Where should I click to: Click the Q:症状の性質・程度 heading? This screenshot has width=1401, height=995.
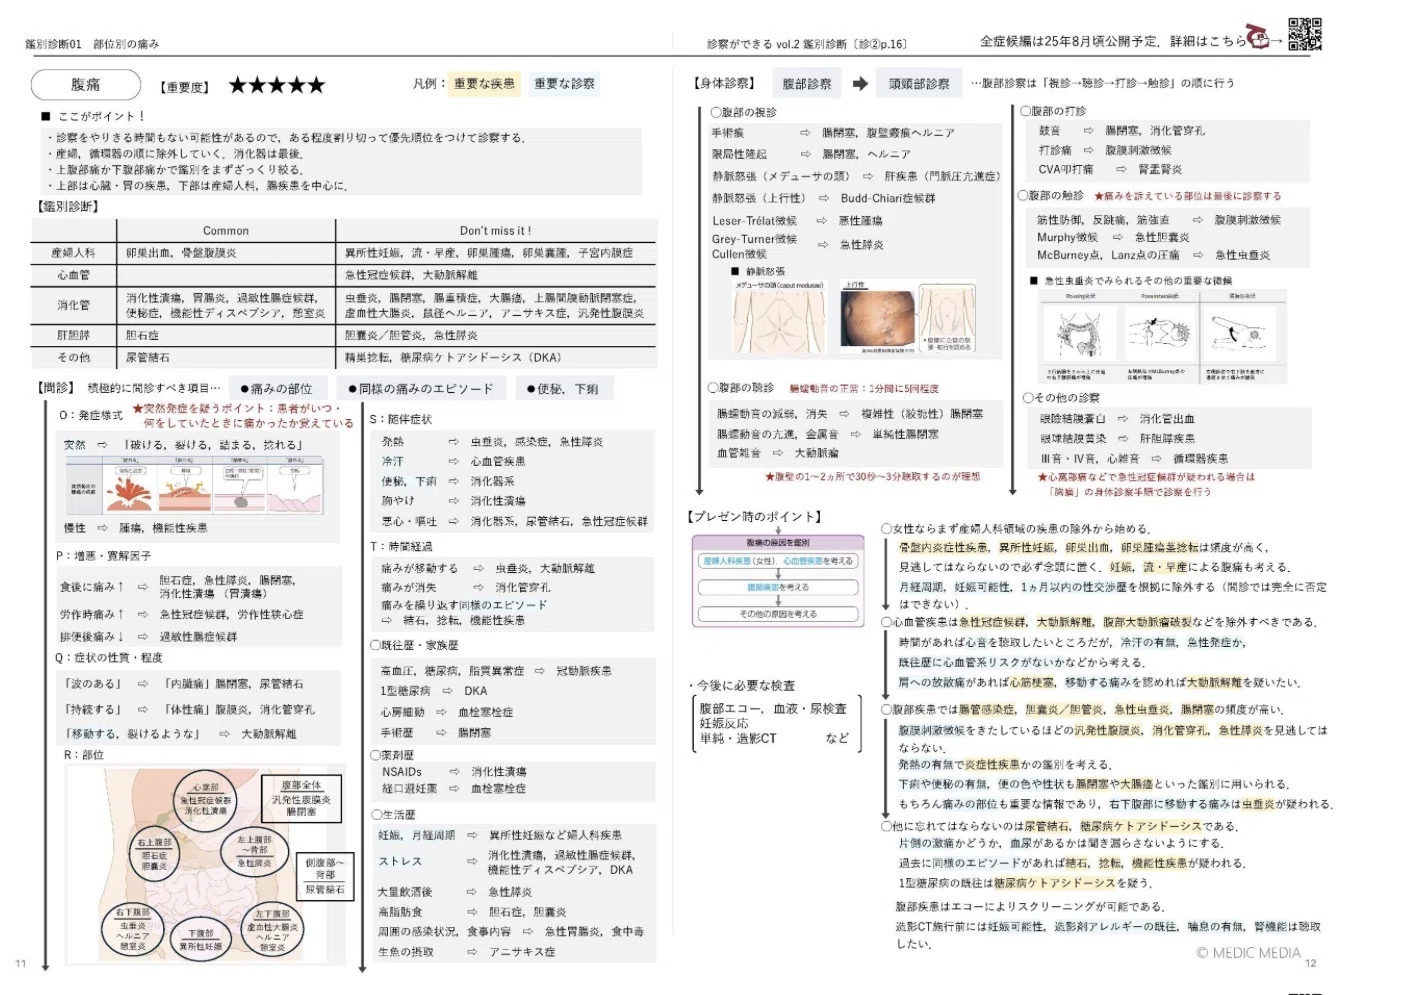pyautogui.click(x=109, y=658)
